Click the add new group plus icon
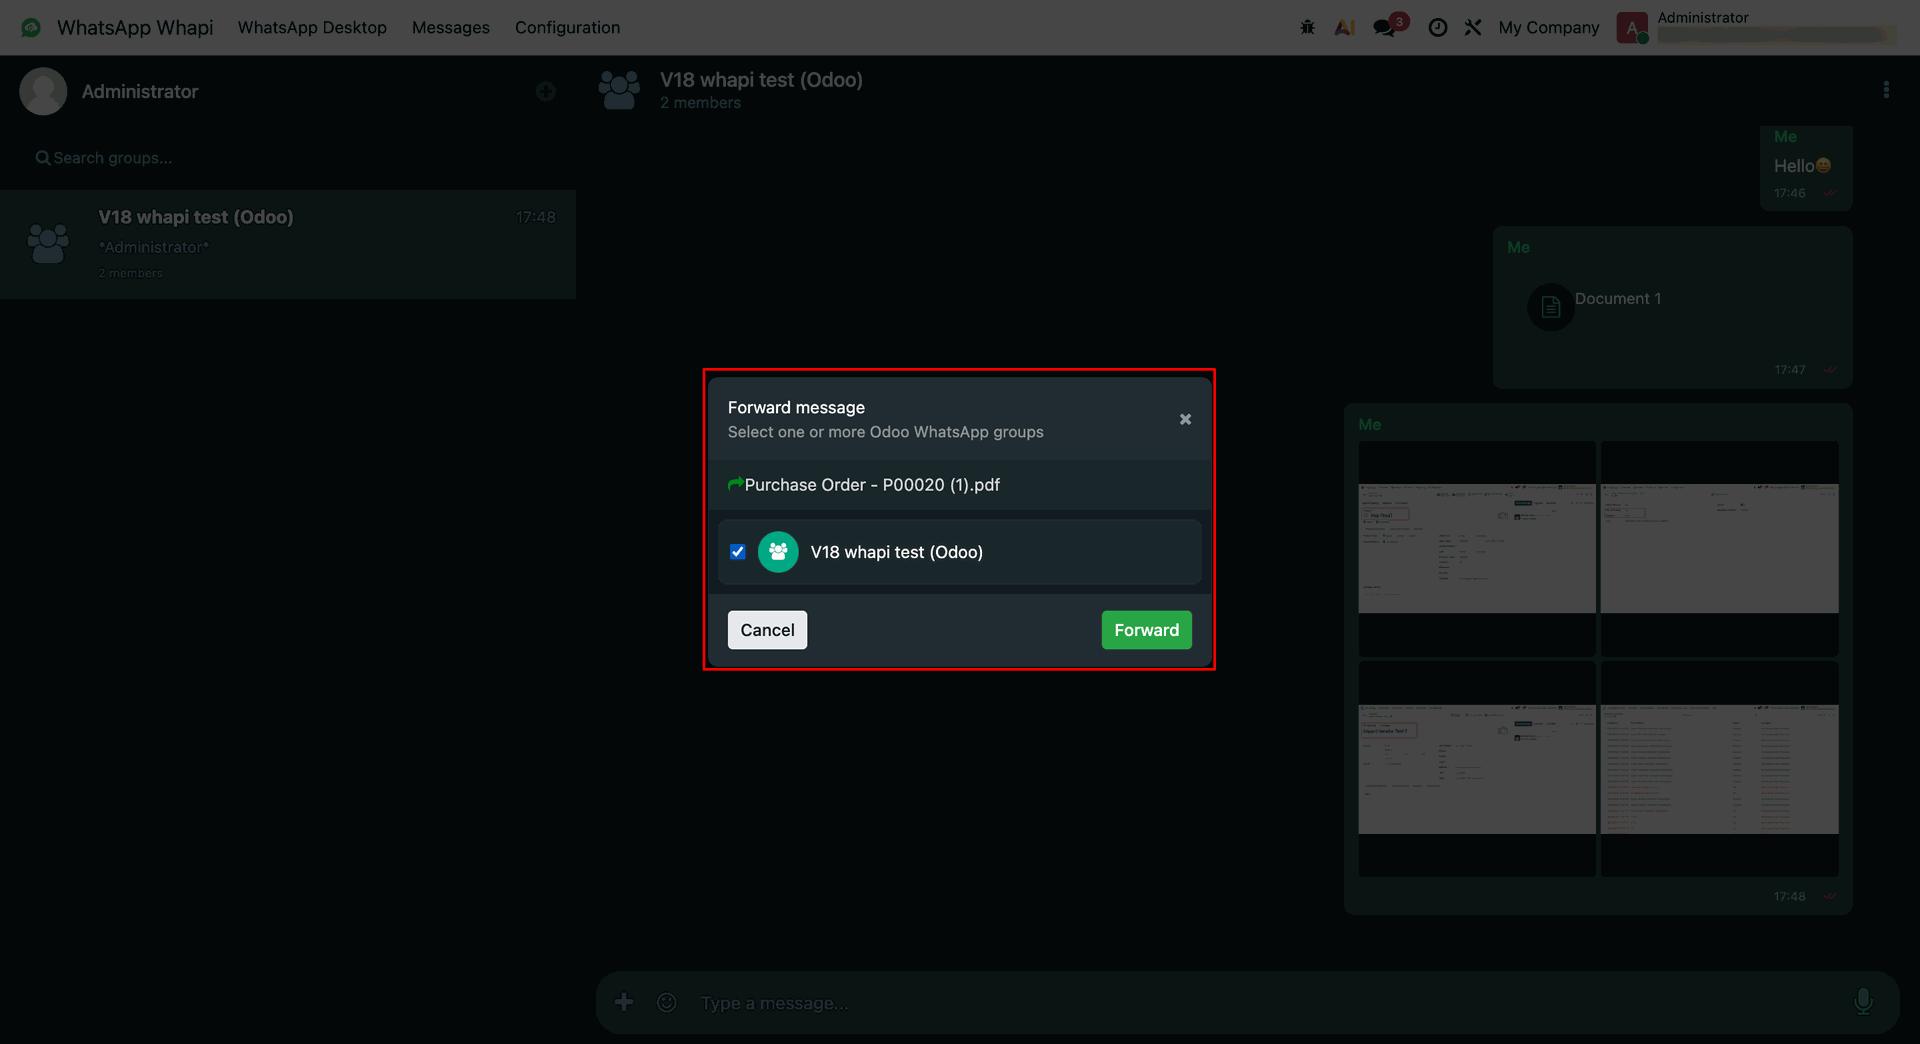This screenshot has width=1920, height=1044. [546, 92]
